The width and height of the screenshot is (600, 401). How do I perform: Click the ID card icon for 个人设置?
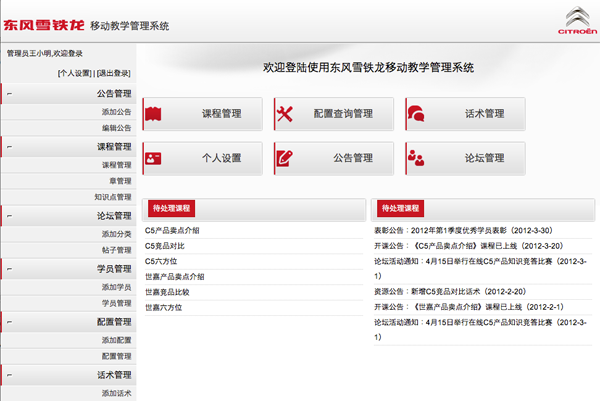tap(153, 158)
